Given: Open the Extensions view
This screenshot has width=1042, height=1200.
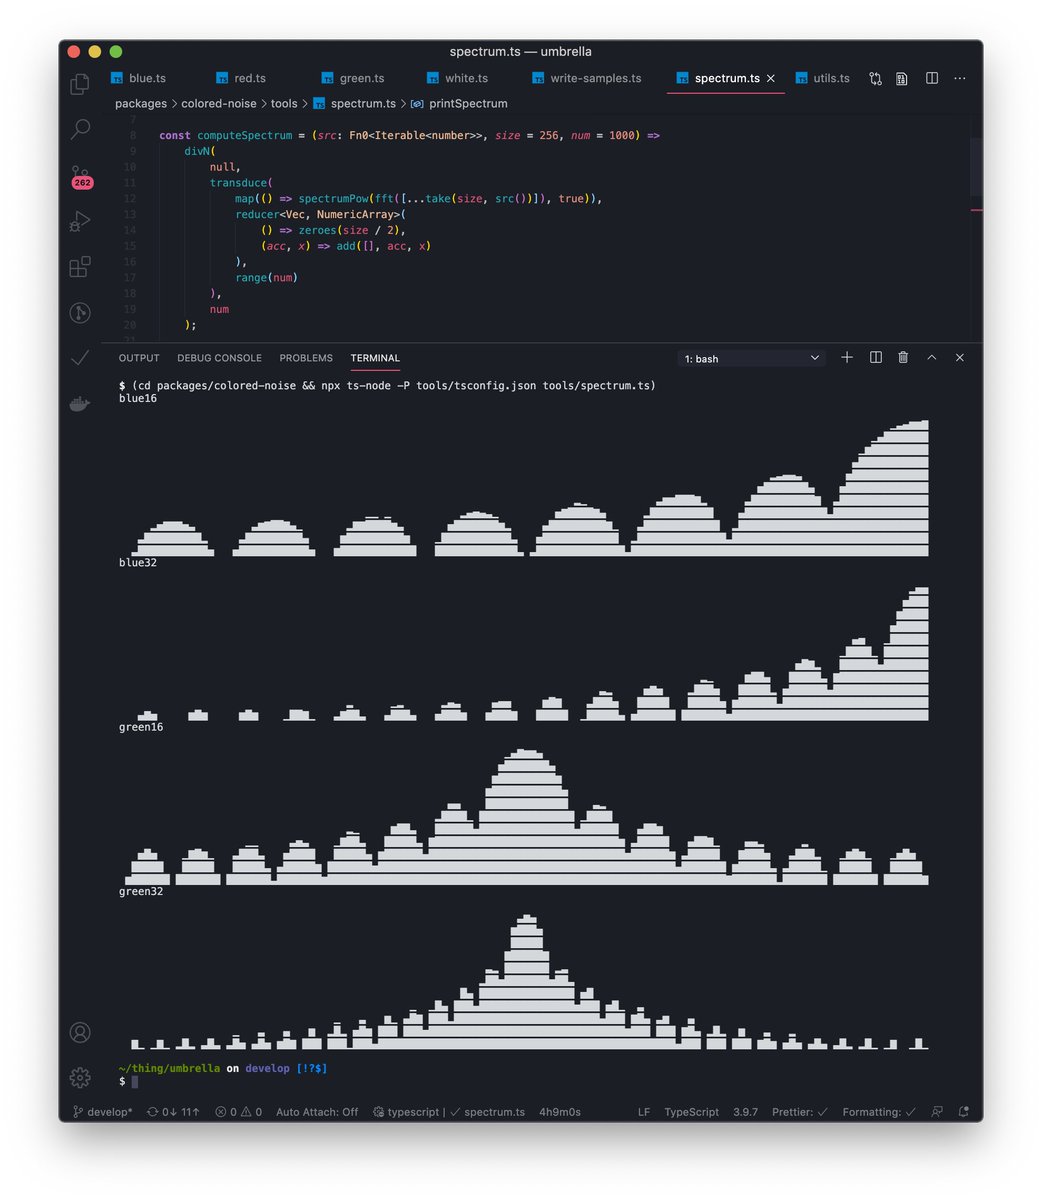Looking at the screenshot, I should tap(79, 267).
